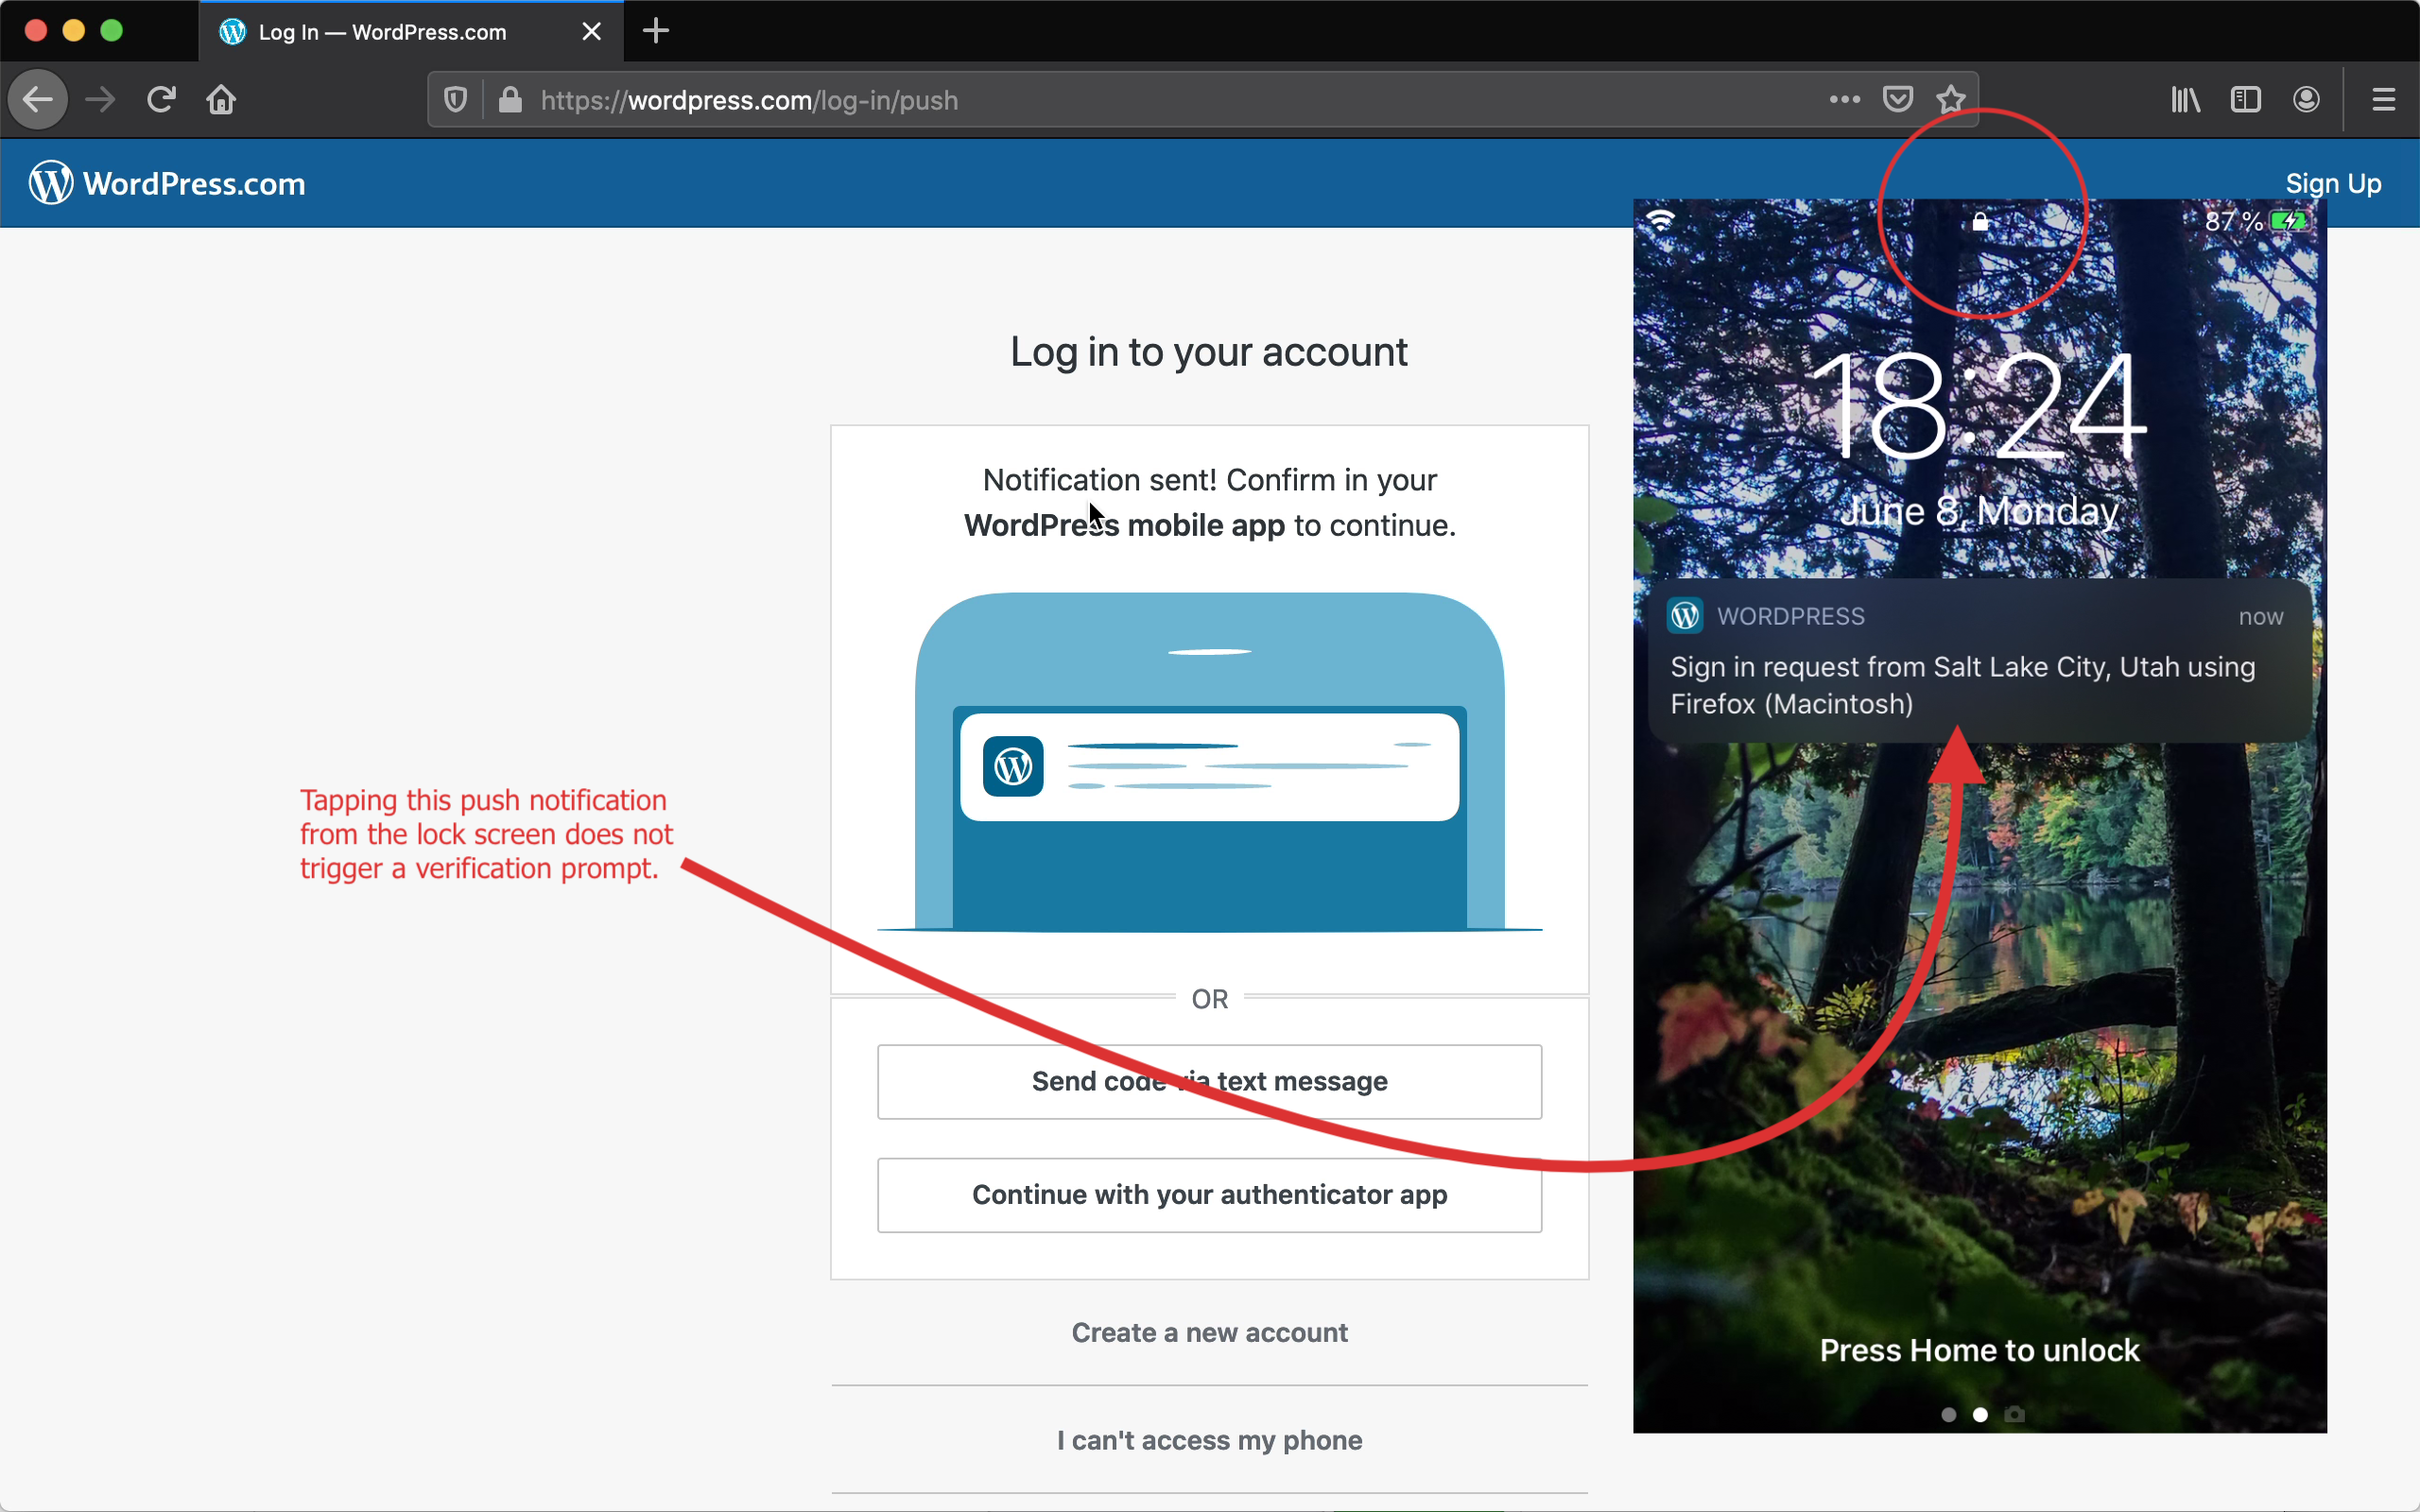
Task: Open the Library bookmarks icon
Action: pyautogui.click(x=2186, y=100)
